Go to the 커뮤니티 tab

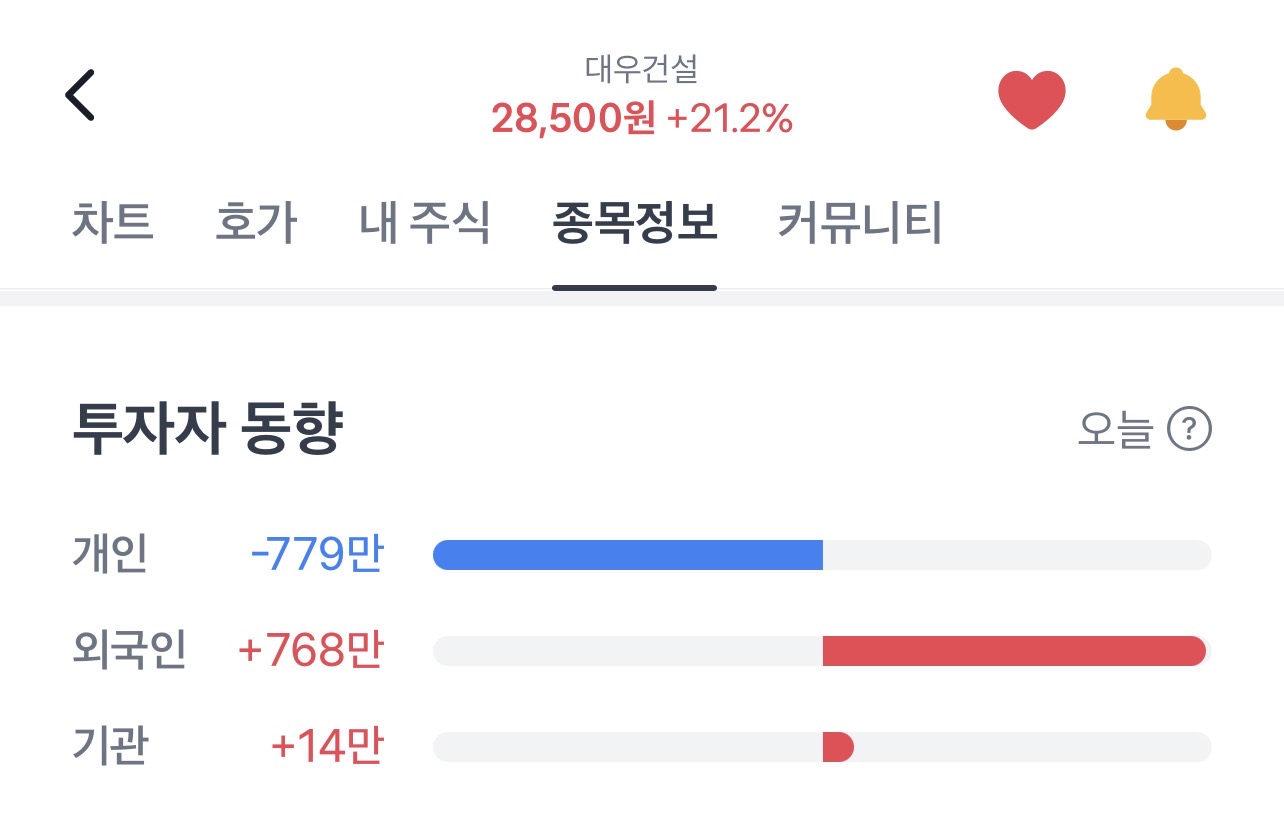(860, 223)
